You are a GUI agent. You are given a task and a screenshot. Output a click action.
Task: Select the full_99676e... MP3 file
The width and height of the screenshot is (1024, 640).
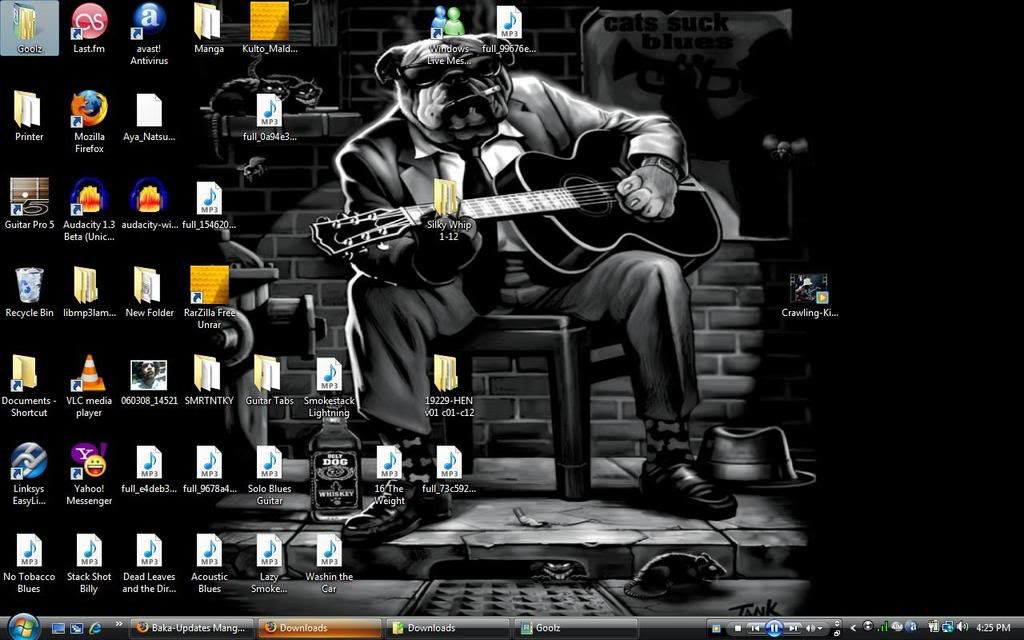pyautogui.click(x=509, y=29)
